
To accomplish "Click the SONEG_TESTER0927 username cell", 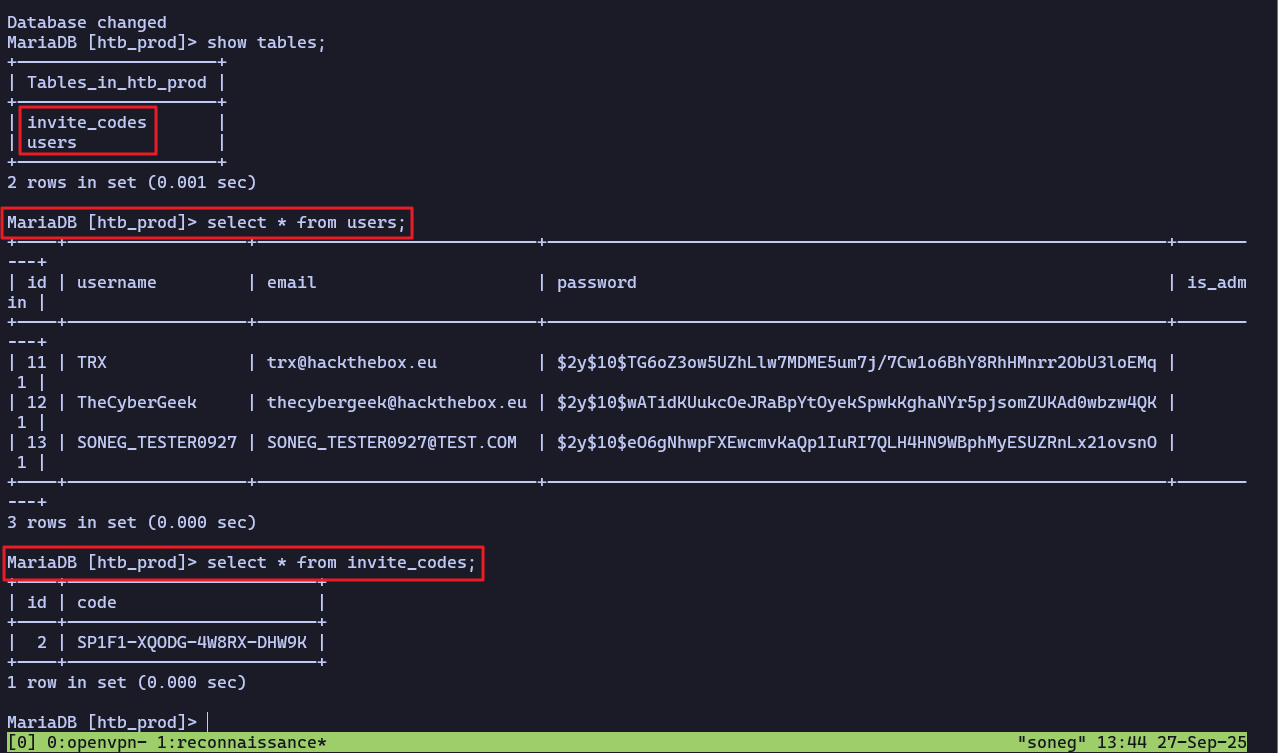I will tap(156, 442).
